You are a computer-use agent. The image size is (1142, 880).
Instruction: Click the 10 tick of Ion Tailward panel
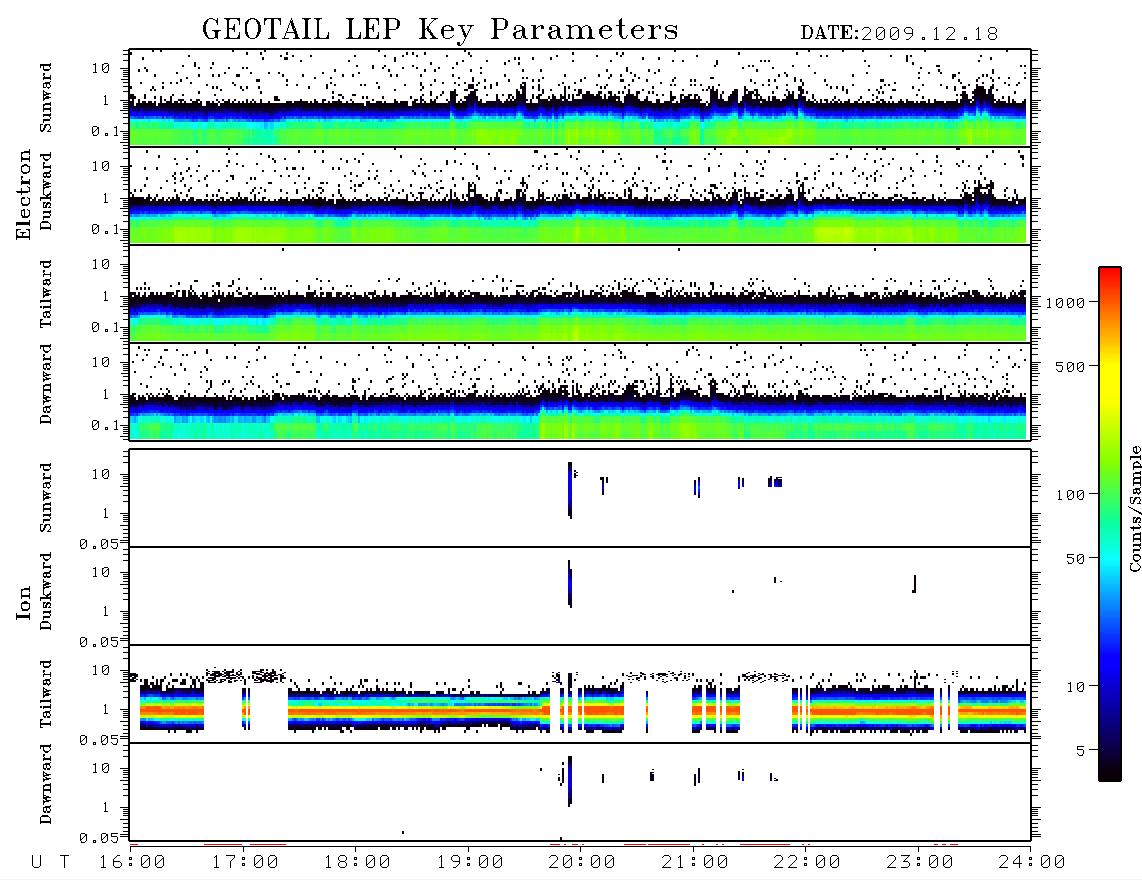tap(101, 670)
